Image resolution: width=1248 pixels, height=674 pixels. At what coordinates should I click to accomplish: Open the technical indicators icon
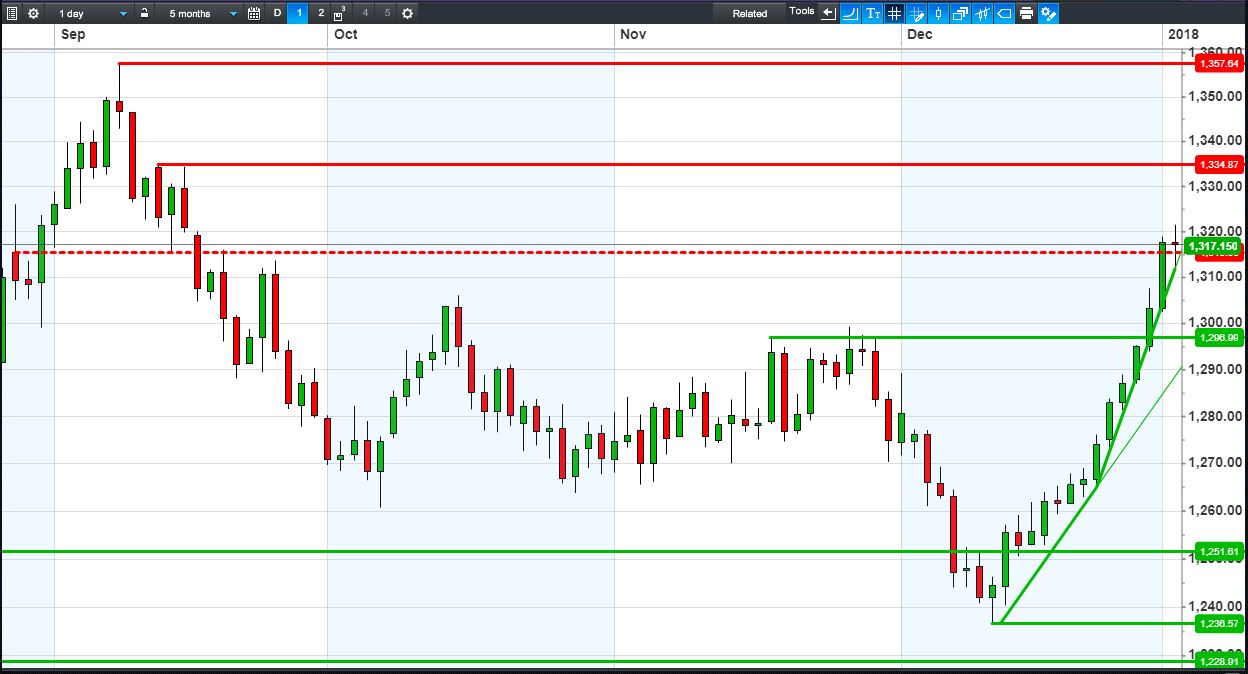[x=982, y=13]
